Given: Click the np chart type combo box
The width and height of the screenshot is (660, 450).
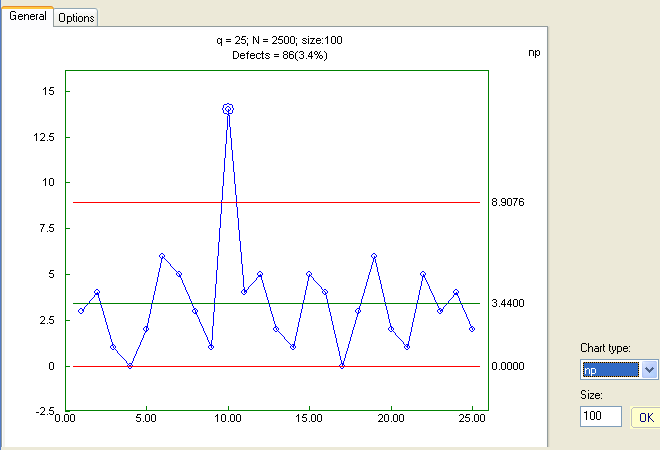Looking at the screenshot, I should coord(610,370).
